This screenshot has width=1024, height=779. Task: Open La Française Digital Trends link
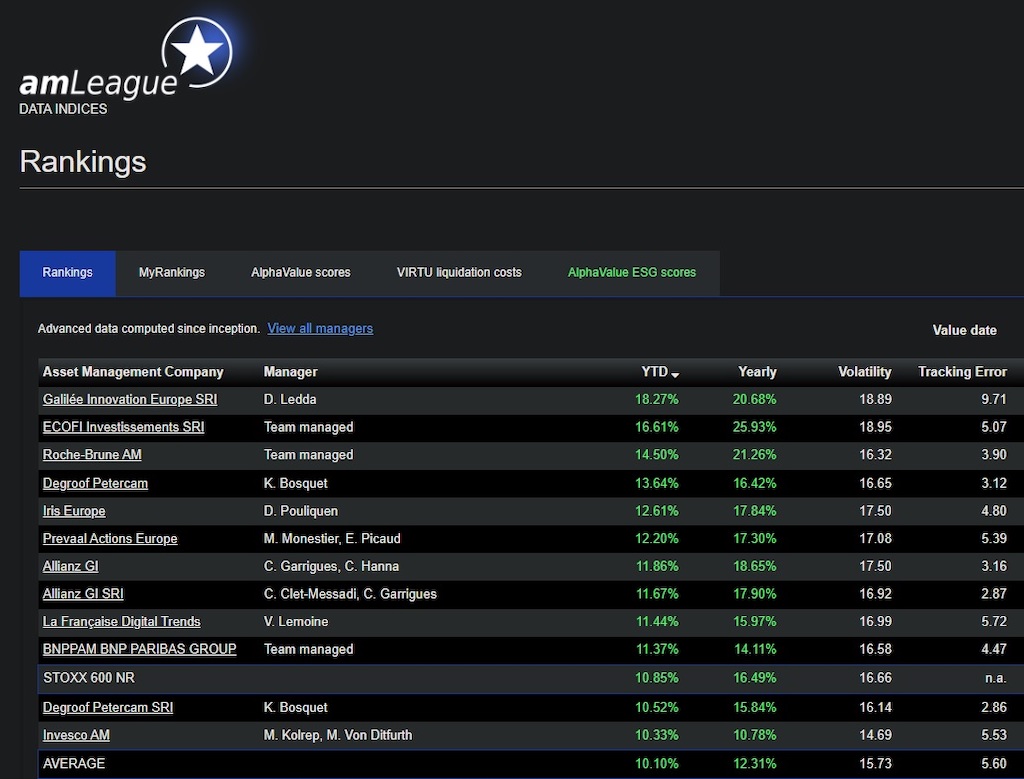click(x=121, y=622)
